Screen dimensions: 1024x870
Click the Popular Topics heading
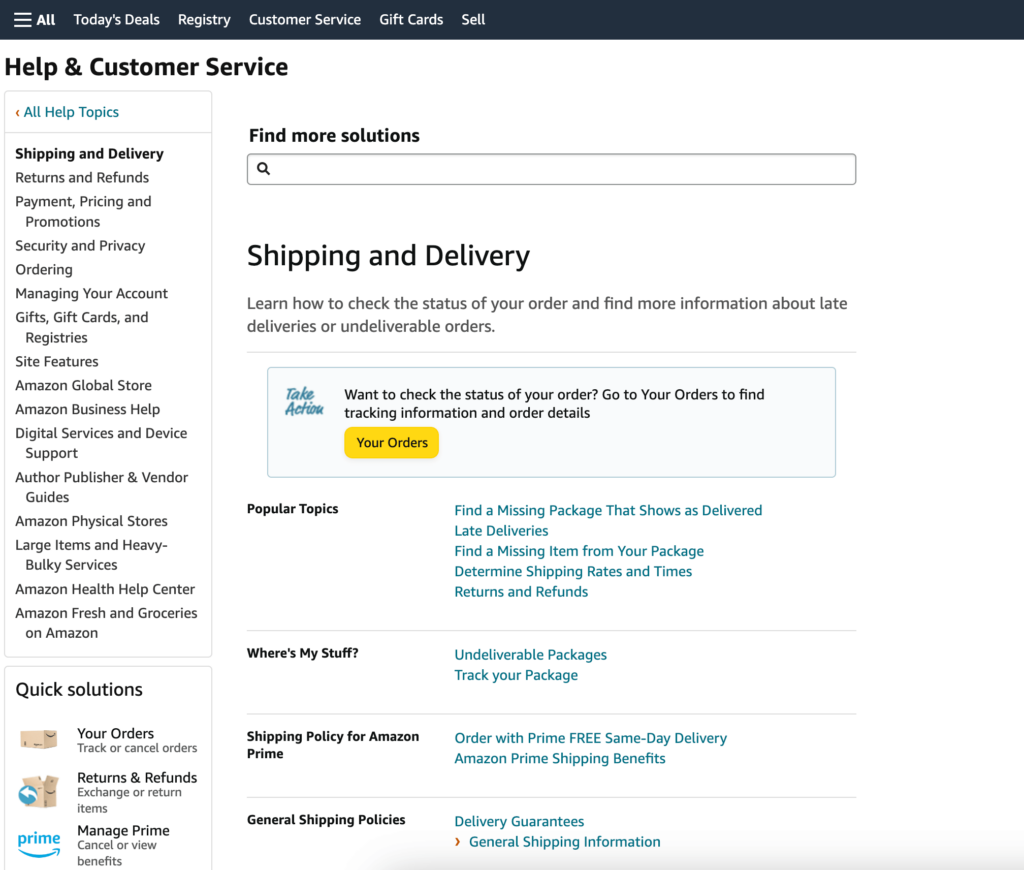[293, 509]
